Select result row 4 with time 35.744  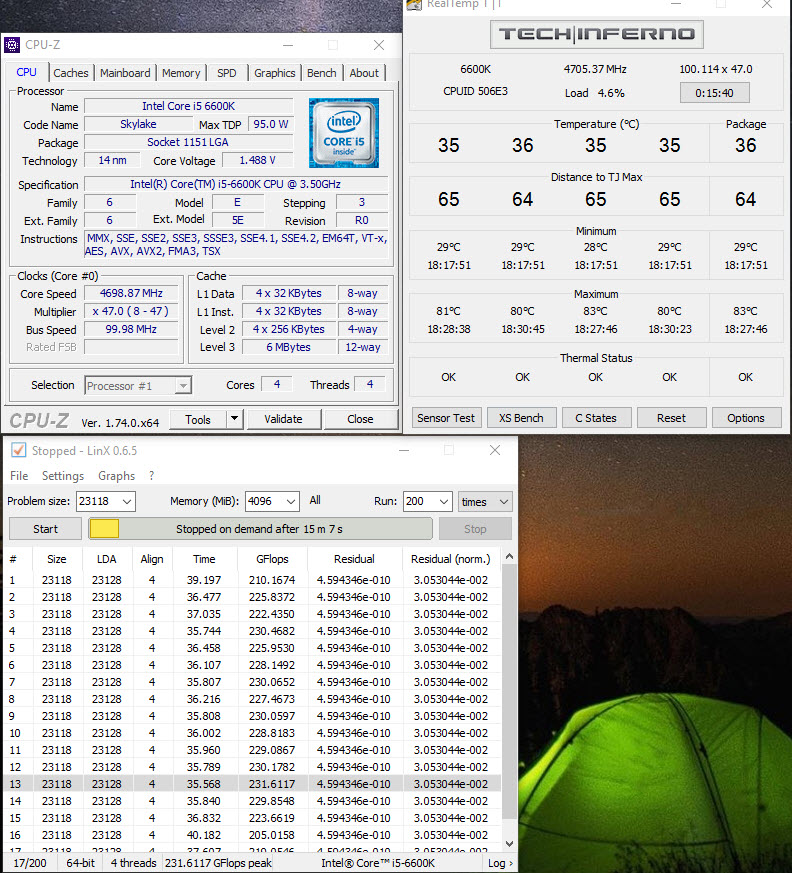coord(252,631)
